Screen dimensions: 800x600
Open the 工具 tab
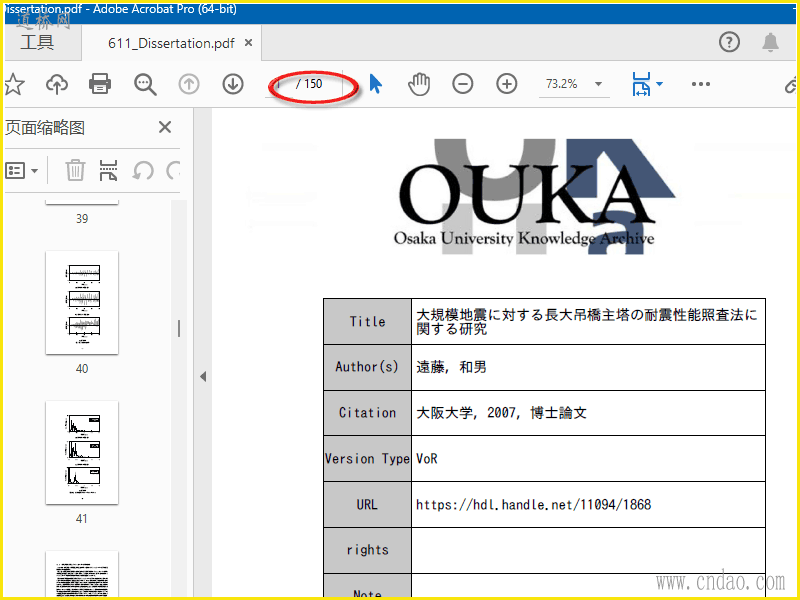click(37, 42)
